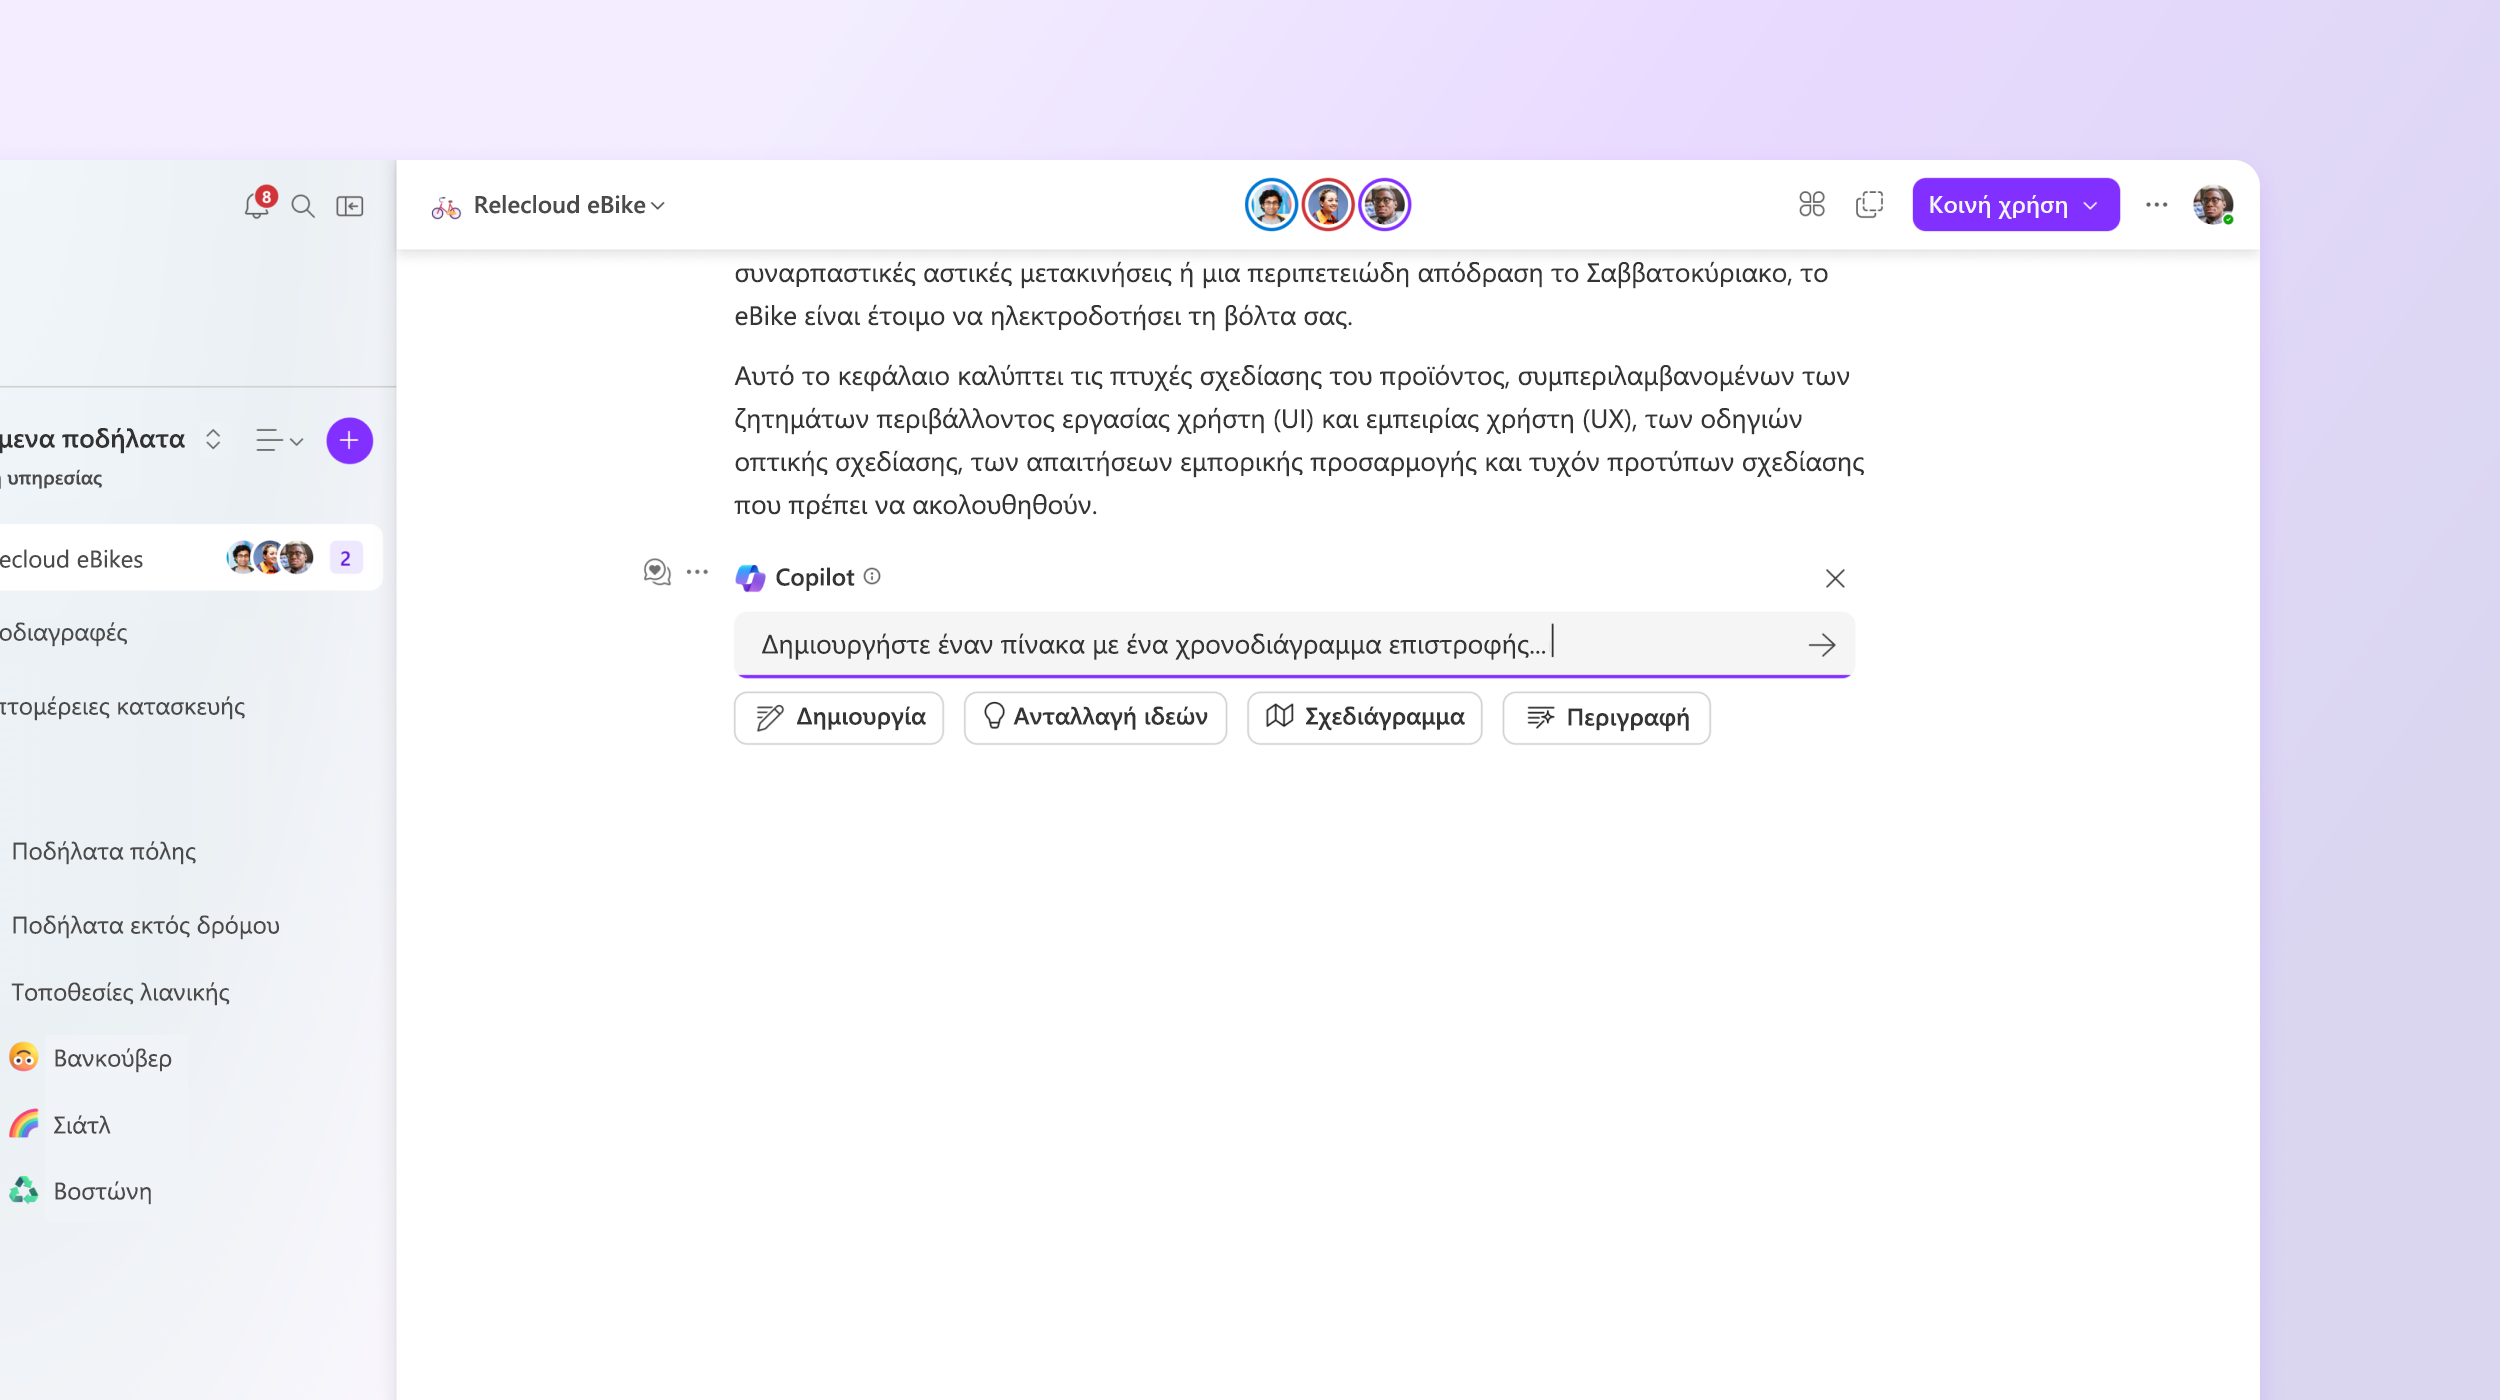The height and width of the screenshot is (1400, 2500).
Task: Open Ποδήλατα πόλης in sidebar
Action: coord(104,851)
